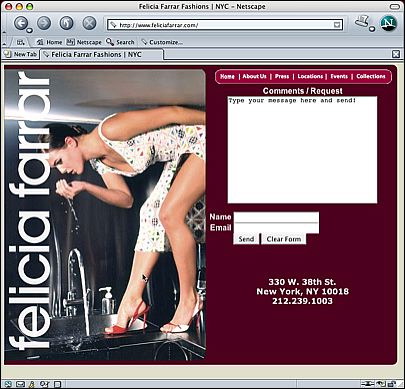Click in the Name input field
This screenshot has width=405, height=389.
pyautogui.click(x=276, y=217)
